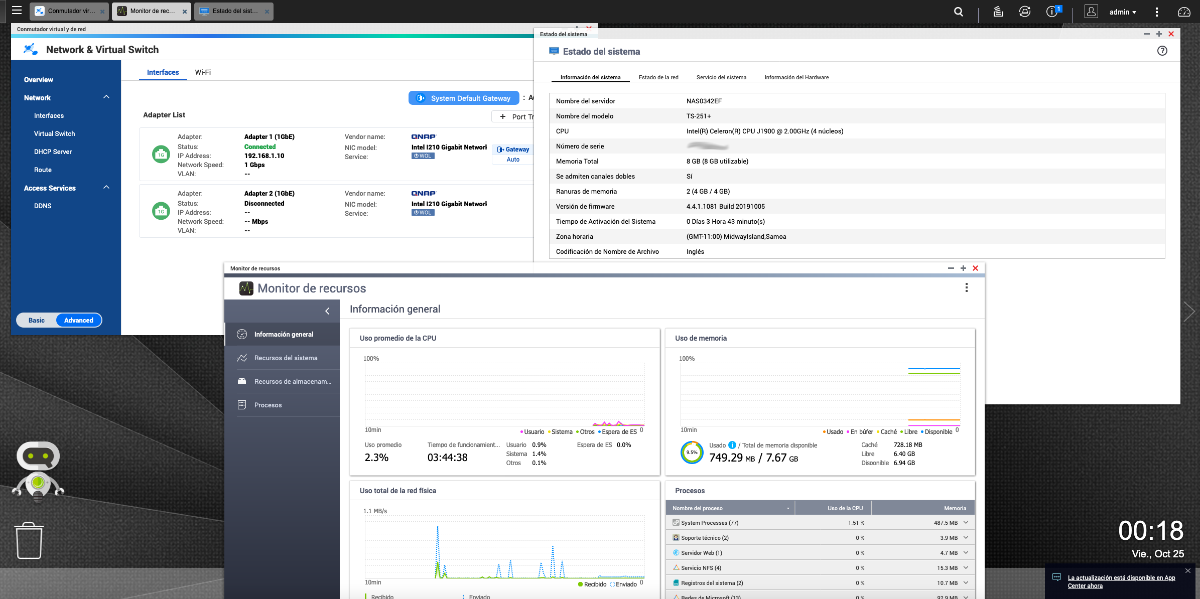This screenshot has width=1200, height=599.
Task: Click the System Default Gateway button
Action: click(464, 98)
